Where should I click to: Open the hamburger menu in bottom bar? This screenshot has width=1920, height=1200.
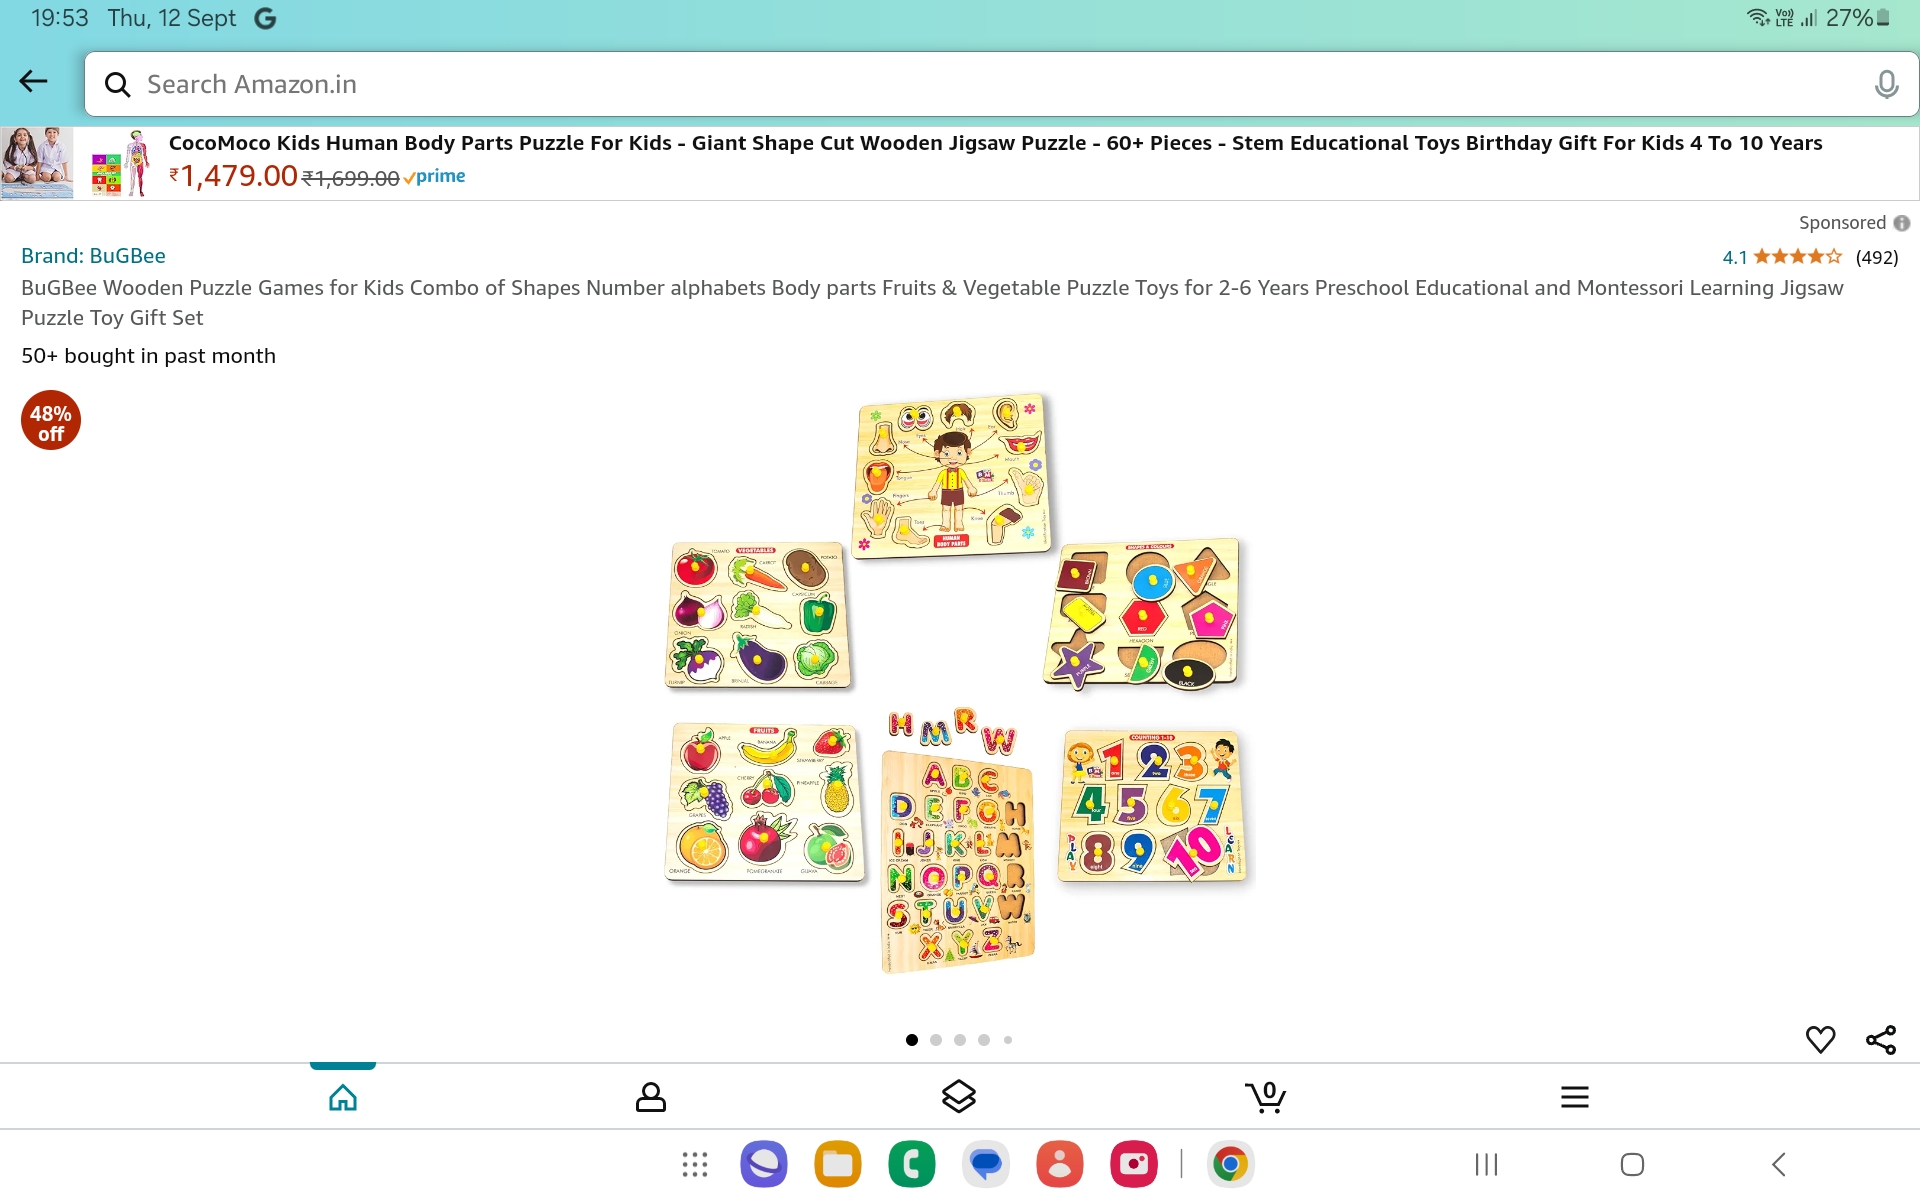tap(1575, 1097)
